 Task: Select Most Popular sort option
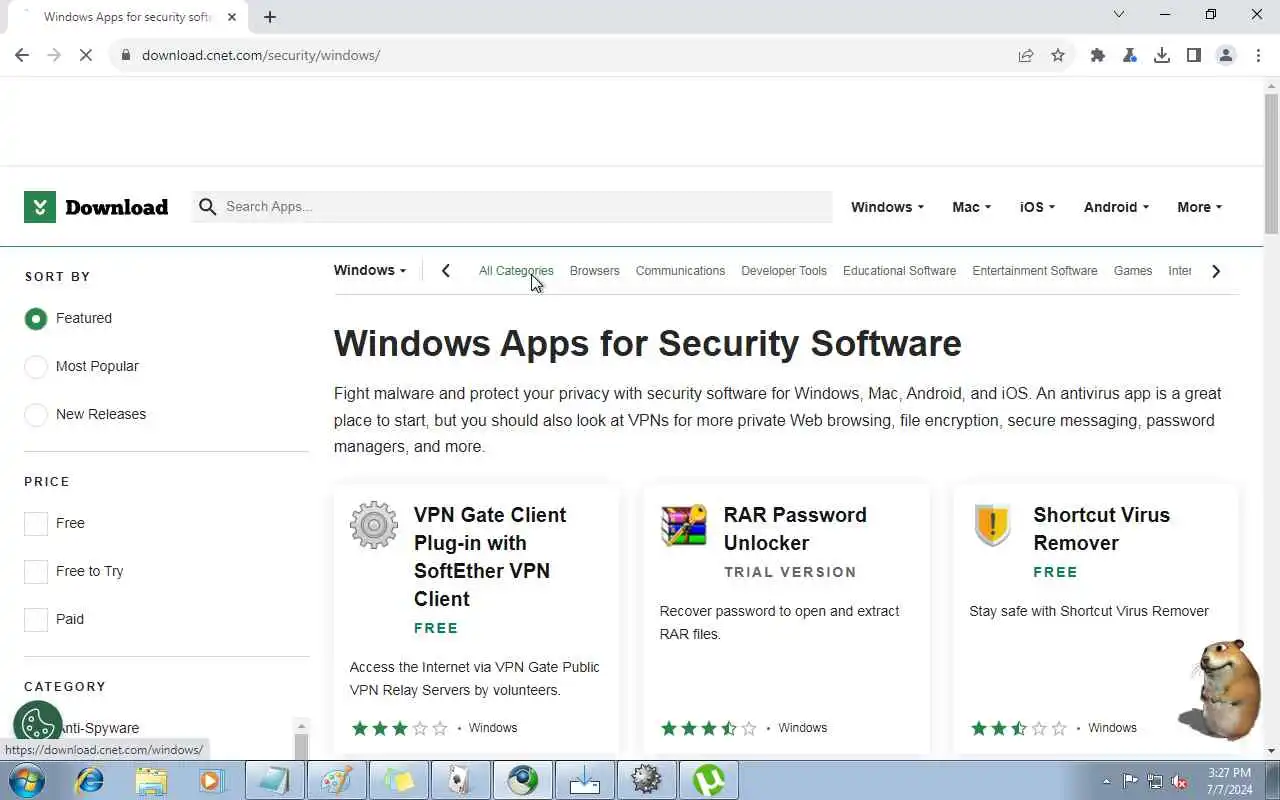click(36, 366)
